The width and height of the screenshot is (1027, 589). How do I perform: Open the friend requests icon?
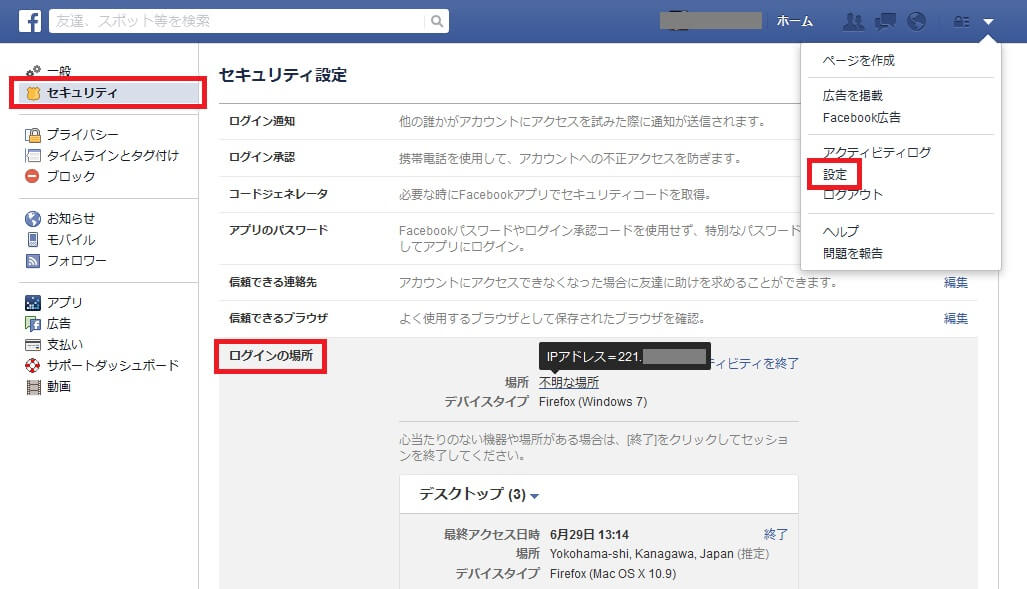(x=853, y=22)
